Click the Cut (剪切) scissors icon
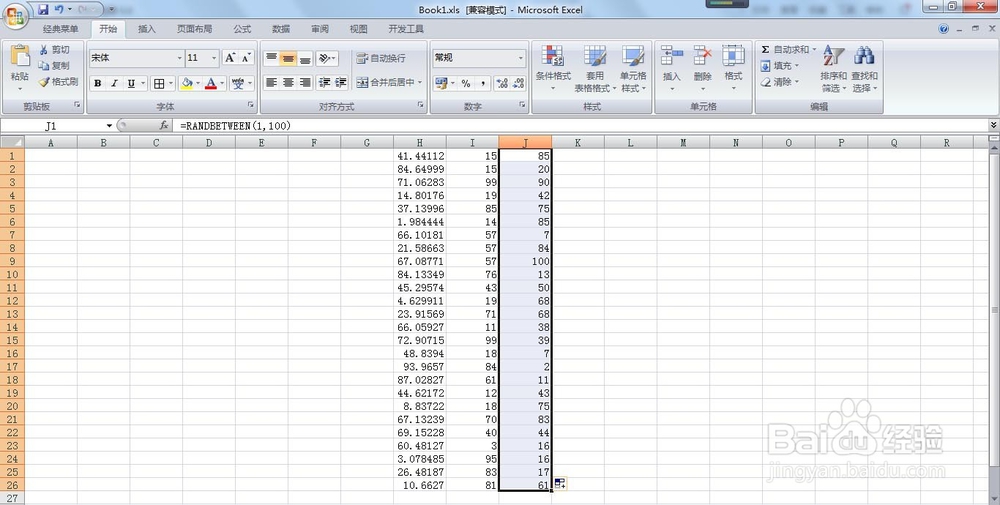Image resolution: width=1000 pixels, height=505 pixels. click(43, 50)
